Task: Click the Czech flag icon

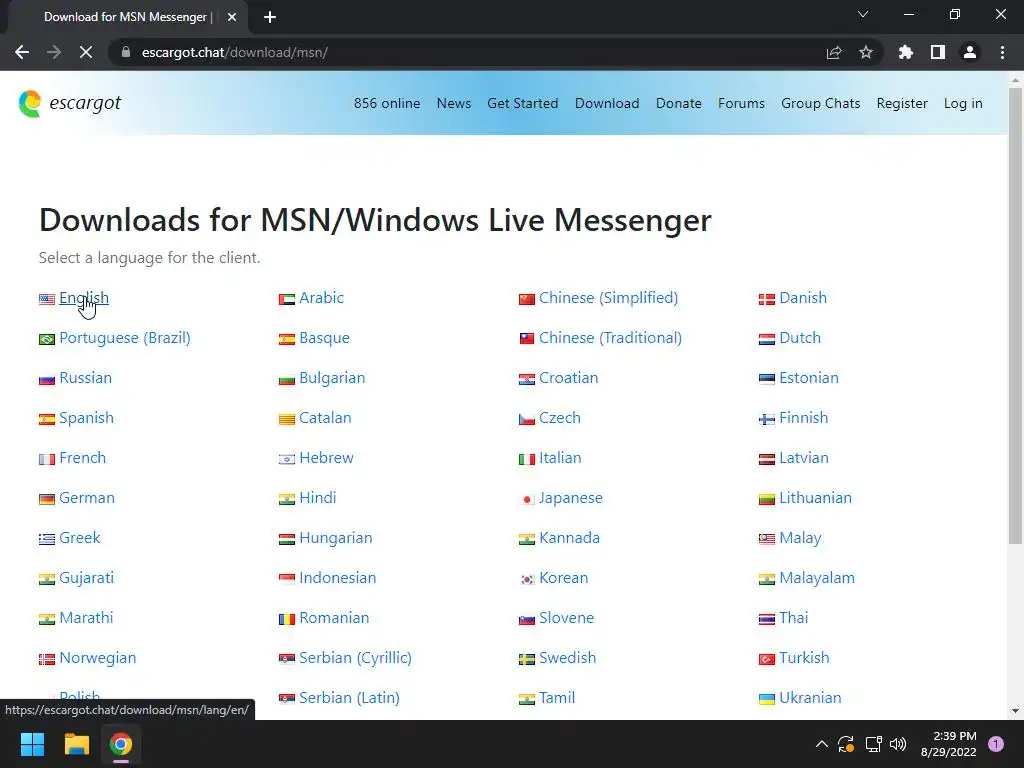Action: [x=527, y=419]
